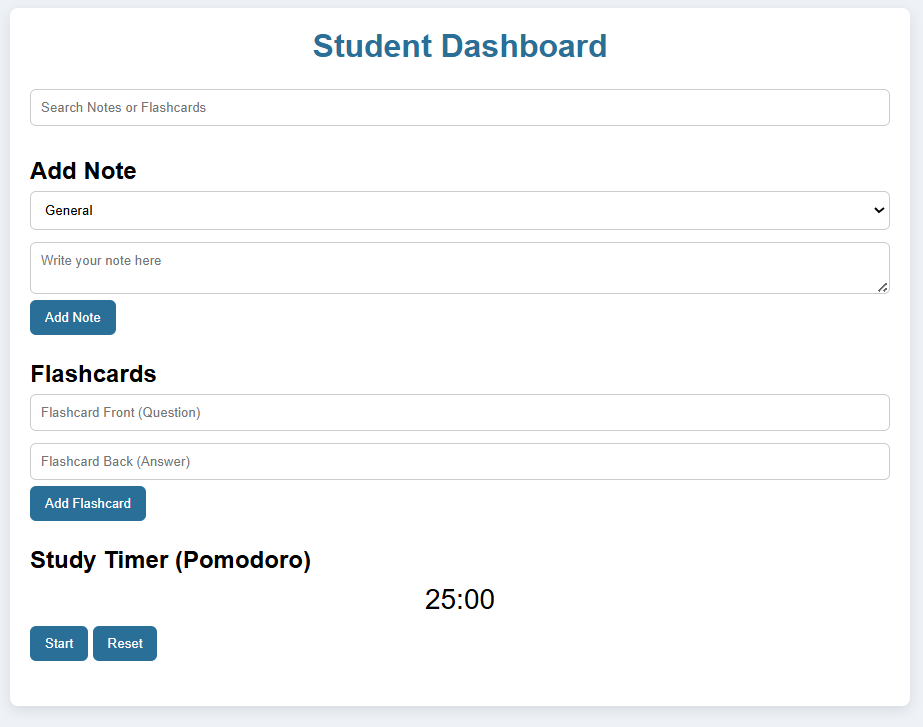The width and height of the screenshot is (923, 727).
Task: Select the General label in the category box
Action: pyautogui.click(x=69, y=210)
